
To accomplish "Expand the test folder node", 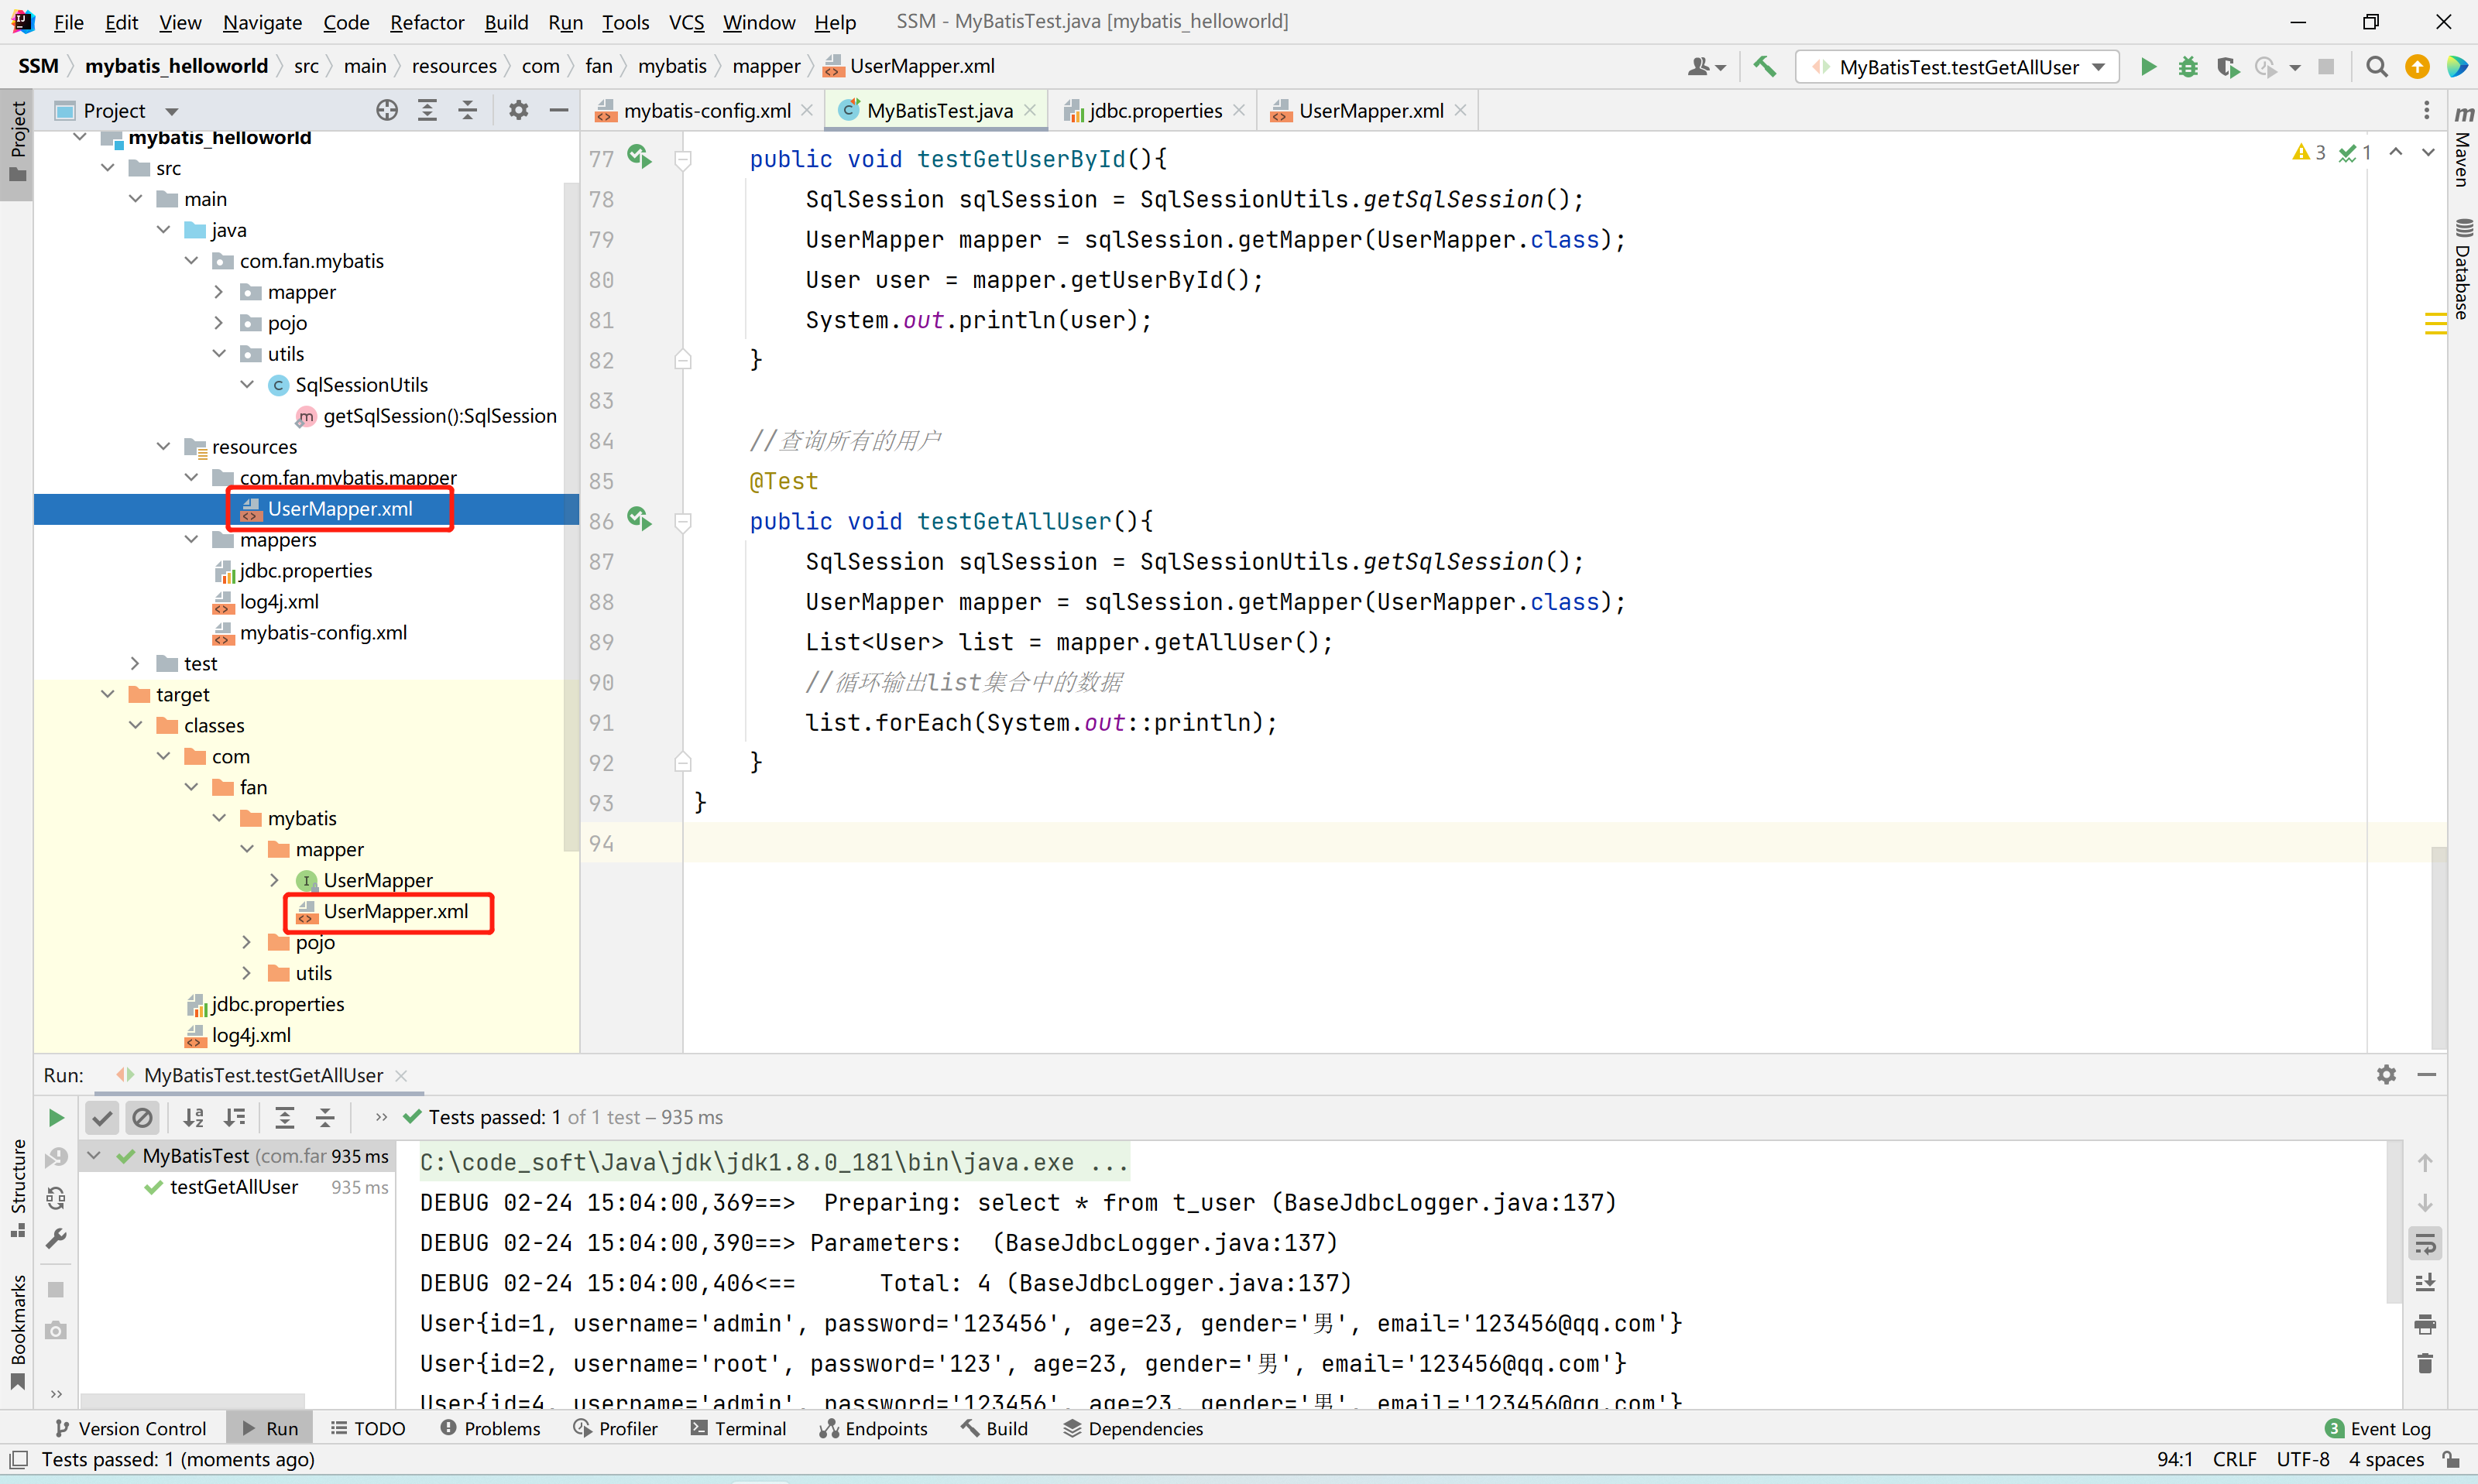I will (136, 663).
